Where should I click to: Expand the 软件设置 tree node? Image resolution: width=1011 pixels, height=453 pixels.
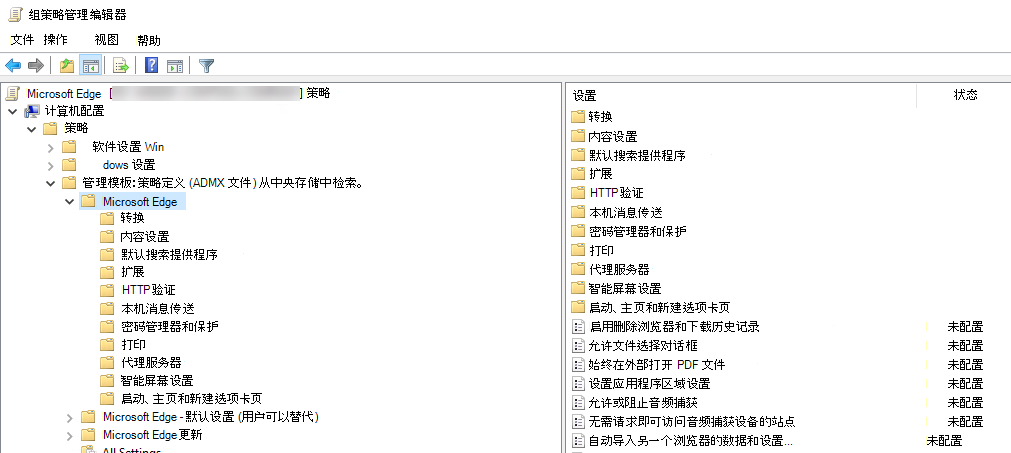tap(51, 148)
